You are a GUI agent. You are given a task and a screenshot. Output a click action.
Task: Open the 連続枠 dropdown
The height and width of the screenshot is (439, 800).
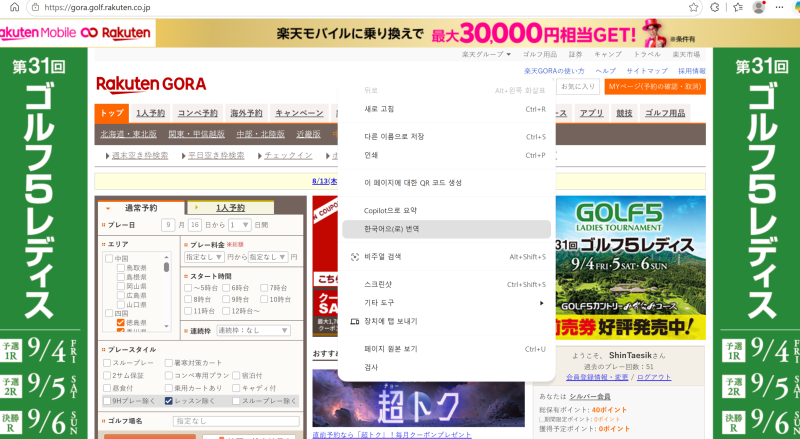pos(254,330)
